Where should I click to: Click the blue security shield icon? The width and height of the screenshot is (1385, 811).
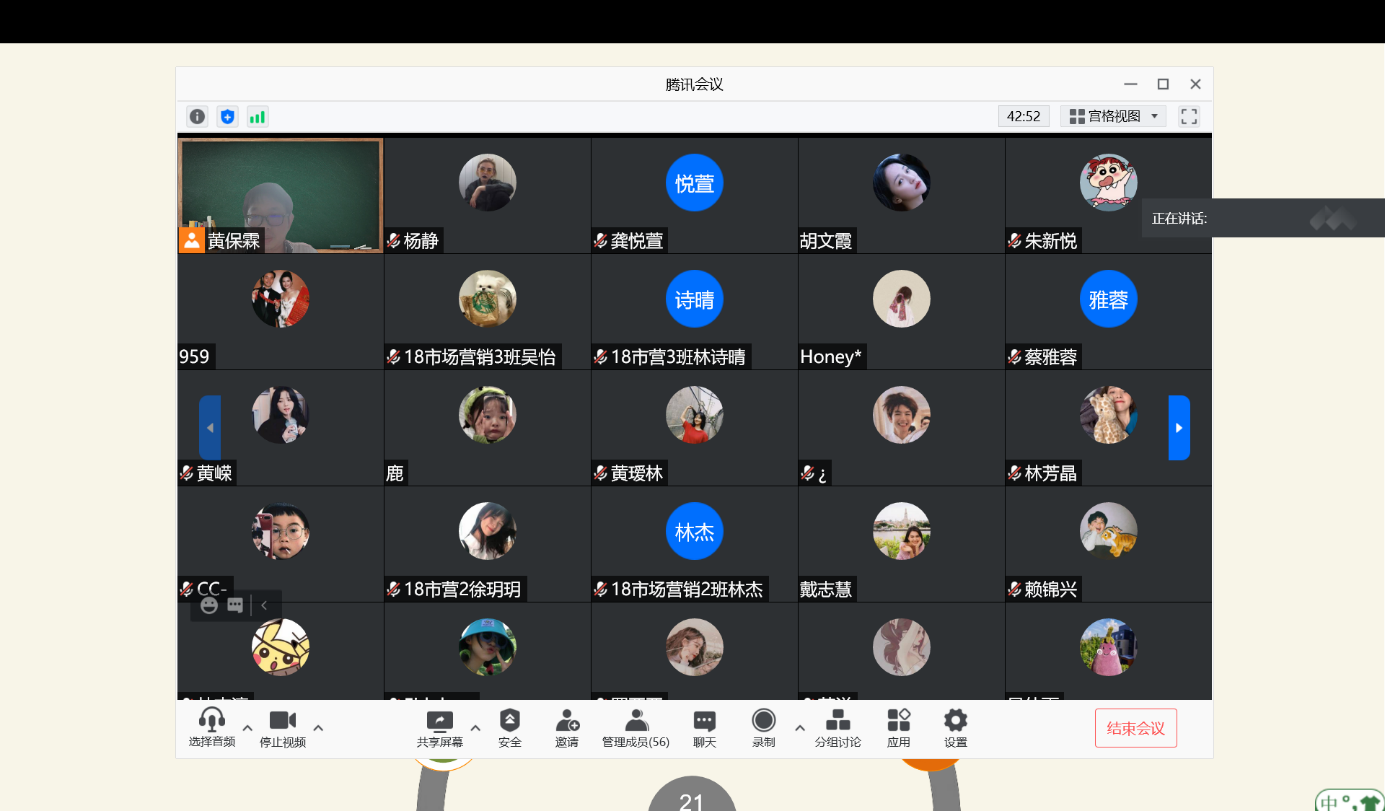pos(228,117)
